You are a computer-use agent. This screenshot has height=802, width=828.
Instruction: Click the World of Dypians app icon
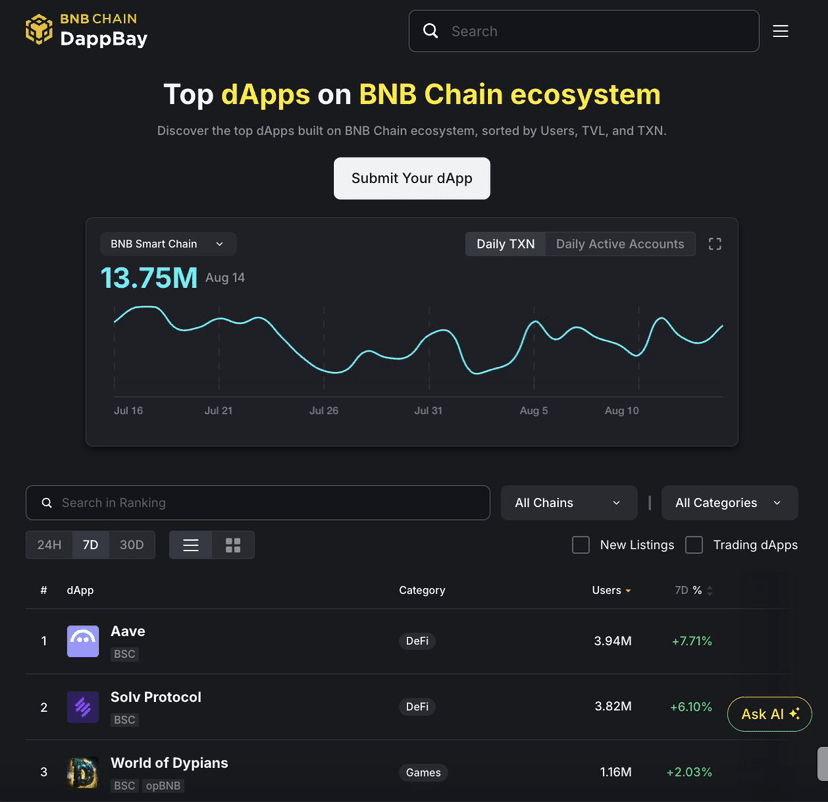point(83,772)
